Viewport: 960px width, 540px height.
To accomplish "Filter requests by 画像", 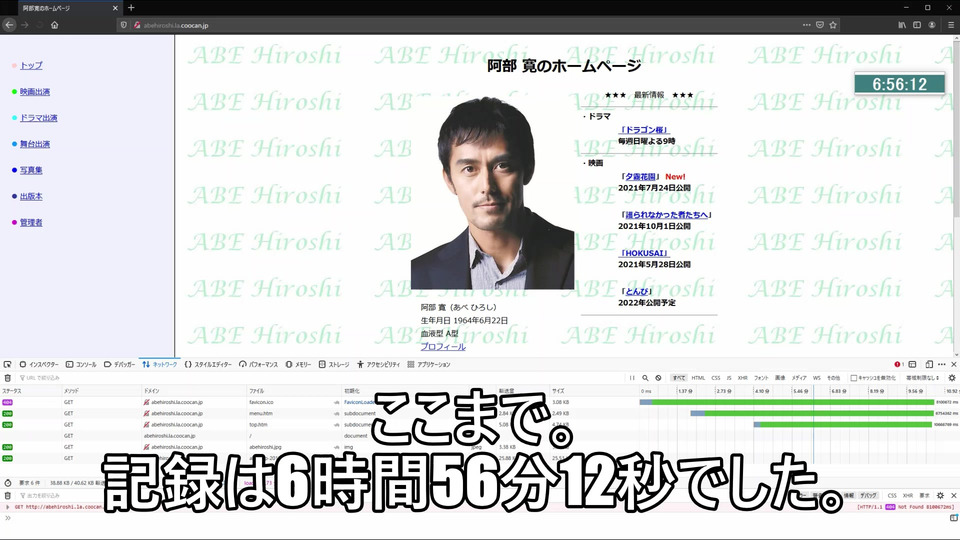I will point(780,378).
